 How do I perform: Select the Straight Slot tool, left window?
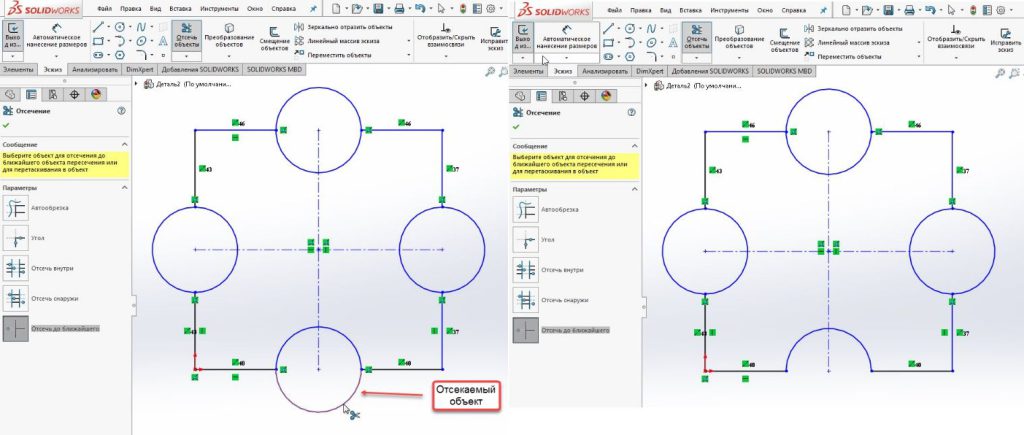[98, 56]
